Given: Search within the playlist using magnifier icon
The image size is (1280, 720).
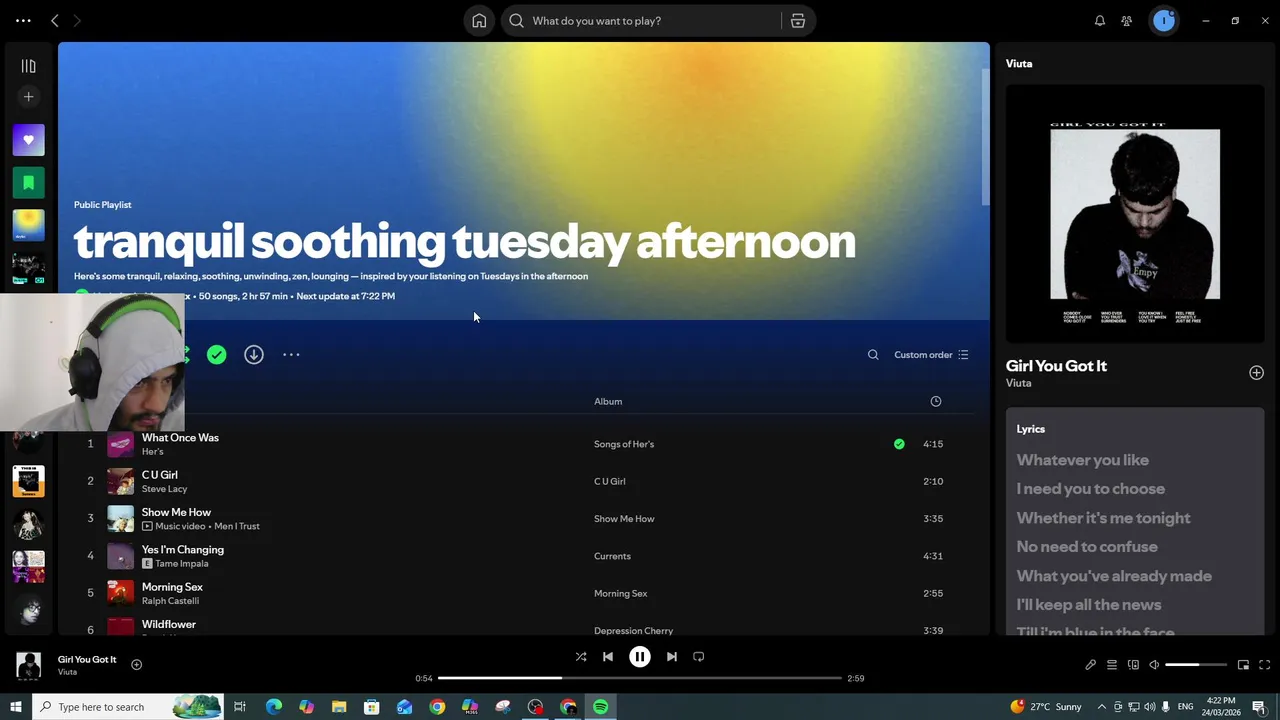Looking at the screenshot, I should coord(873,355).
